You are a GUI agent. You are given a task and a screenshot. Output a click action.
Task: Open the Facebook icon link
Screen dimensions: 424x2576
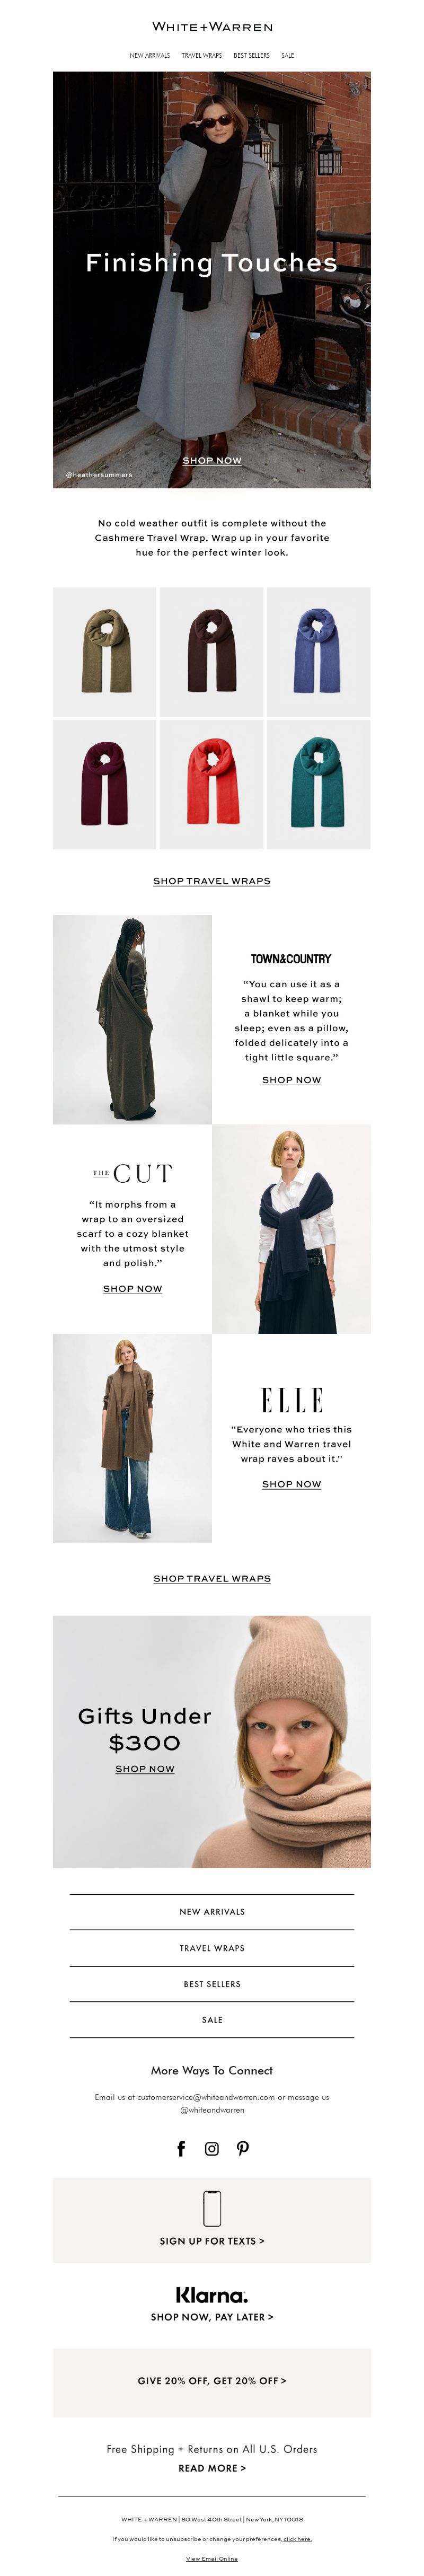pos(181,2148)
